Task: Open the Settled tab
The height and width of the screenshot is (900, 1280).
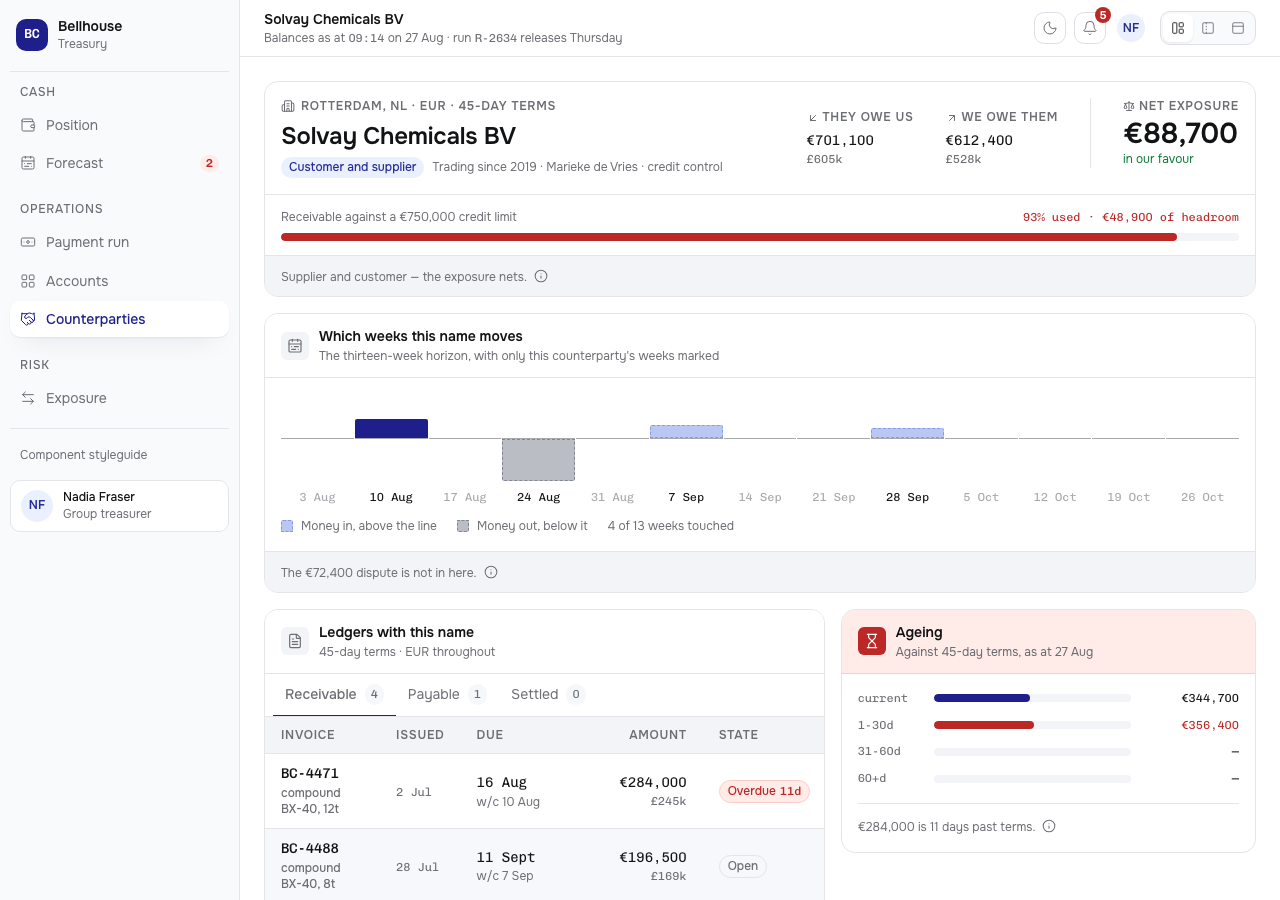Action: pos(548,695)
